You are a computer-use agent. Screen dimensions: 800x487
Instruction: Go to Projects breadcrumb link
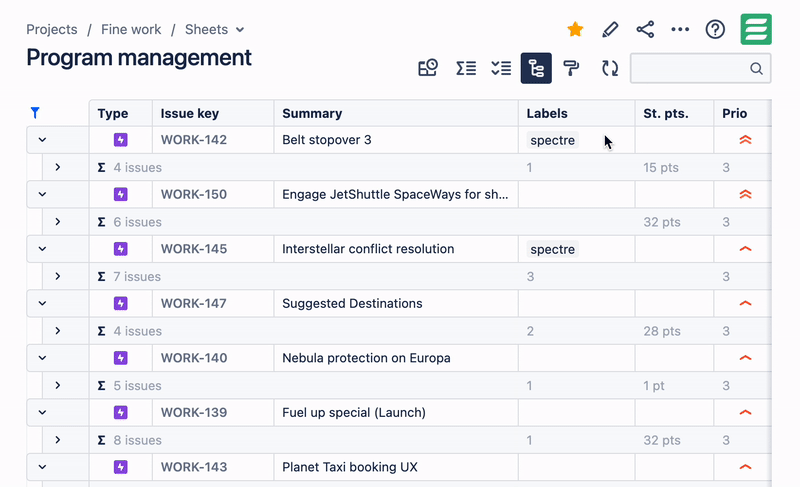pos(52,30)
